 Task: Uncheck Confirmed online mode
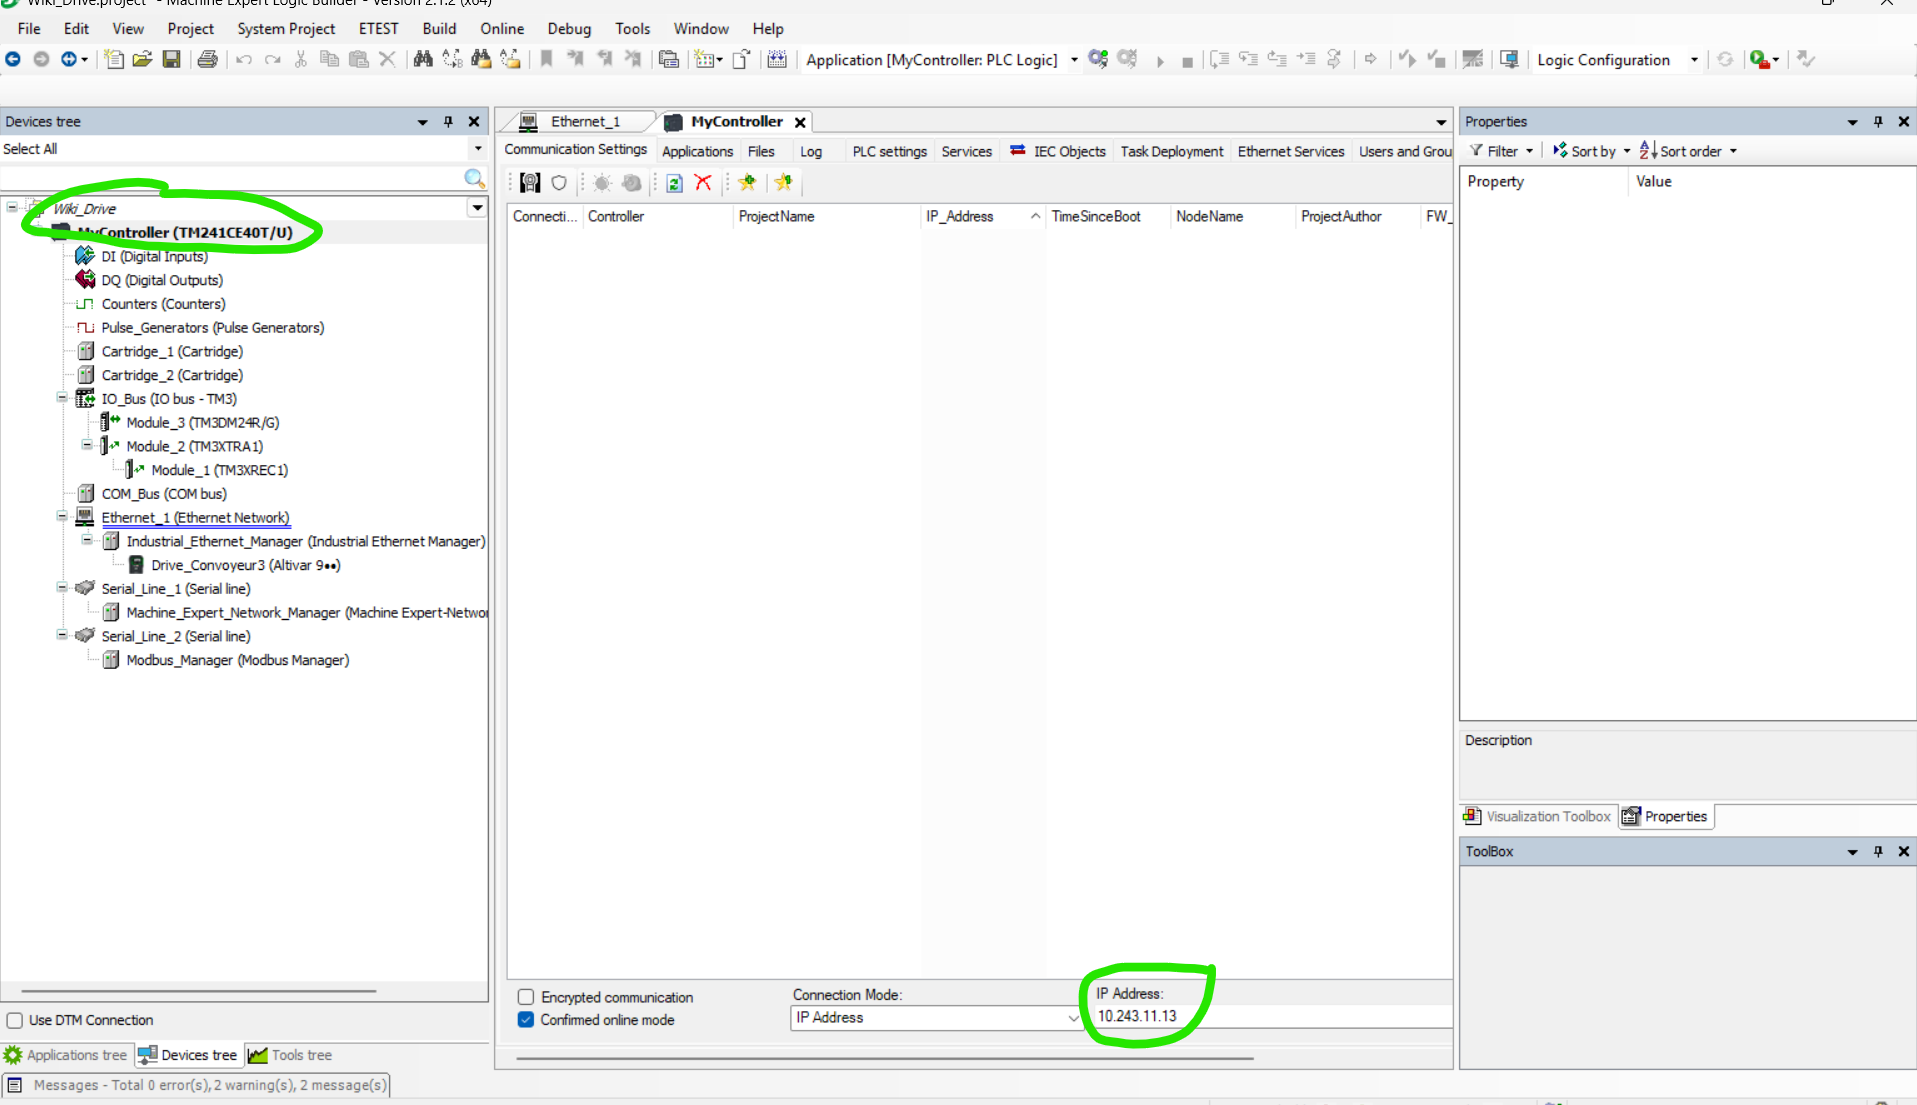pos(526,1020)
